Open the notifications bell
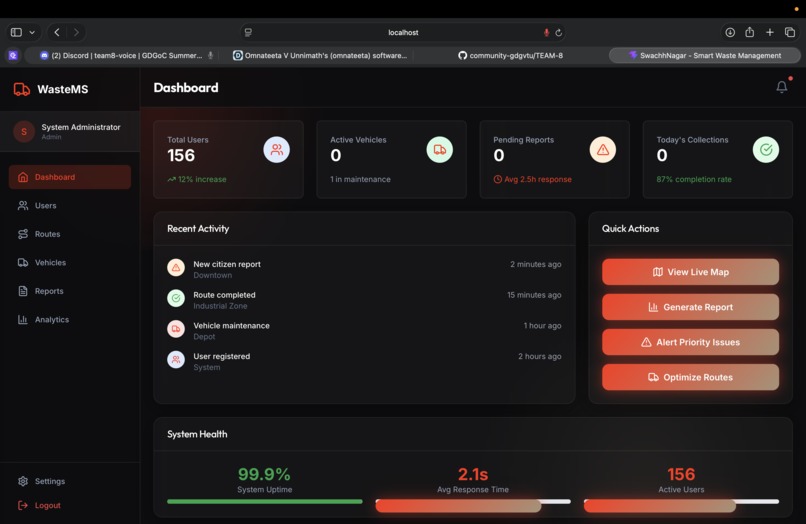Image resolution: width=806 pixels, height=524 pixels. 781,87
